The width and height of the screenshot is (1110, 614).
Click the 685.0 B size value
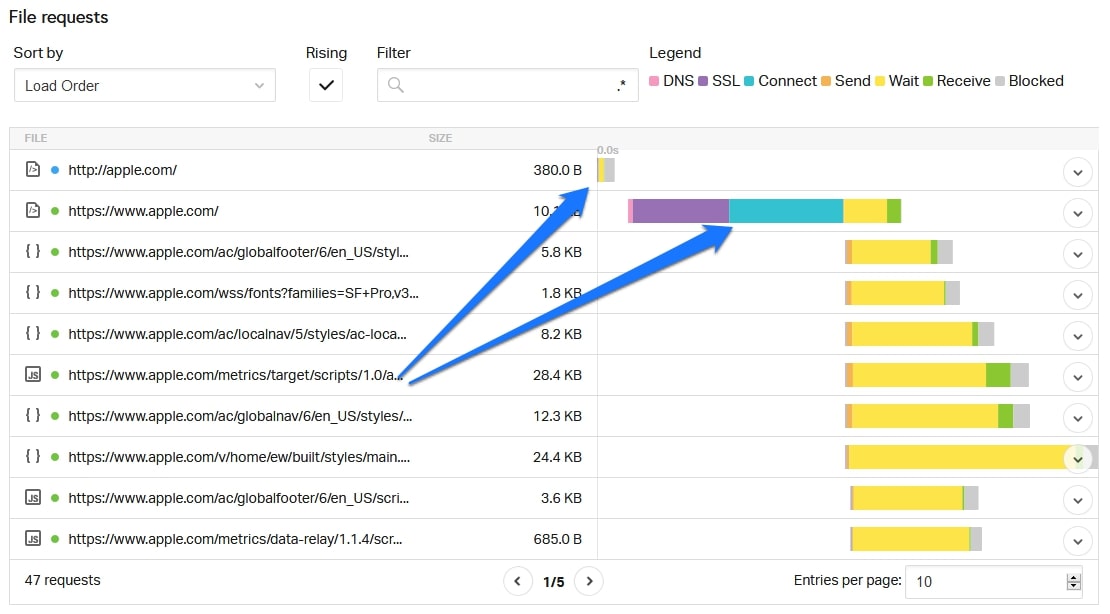(557, 540)
